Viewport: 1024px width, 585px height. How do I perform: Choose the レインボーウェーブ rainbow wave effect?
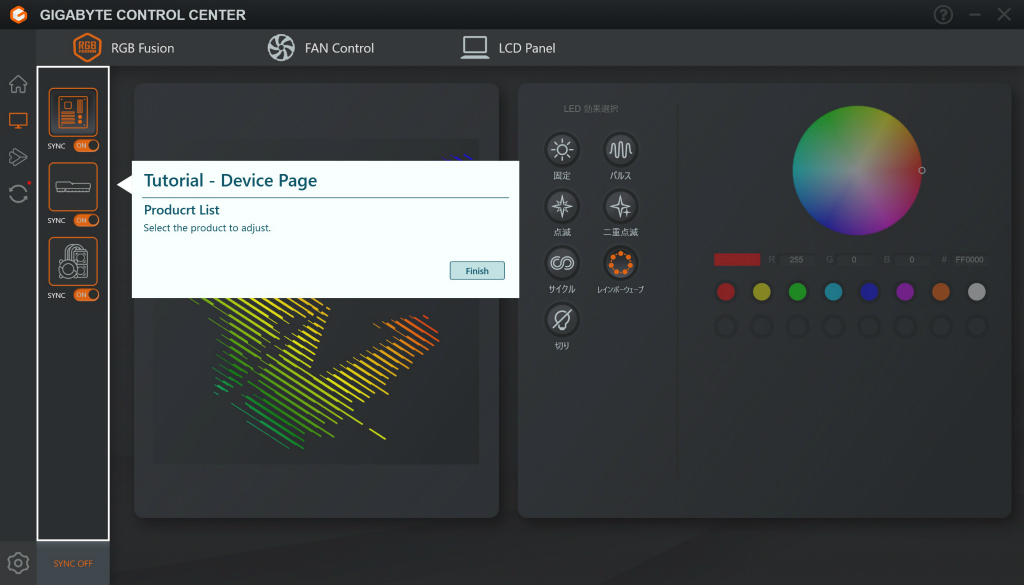620,262
